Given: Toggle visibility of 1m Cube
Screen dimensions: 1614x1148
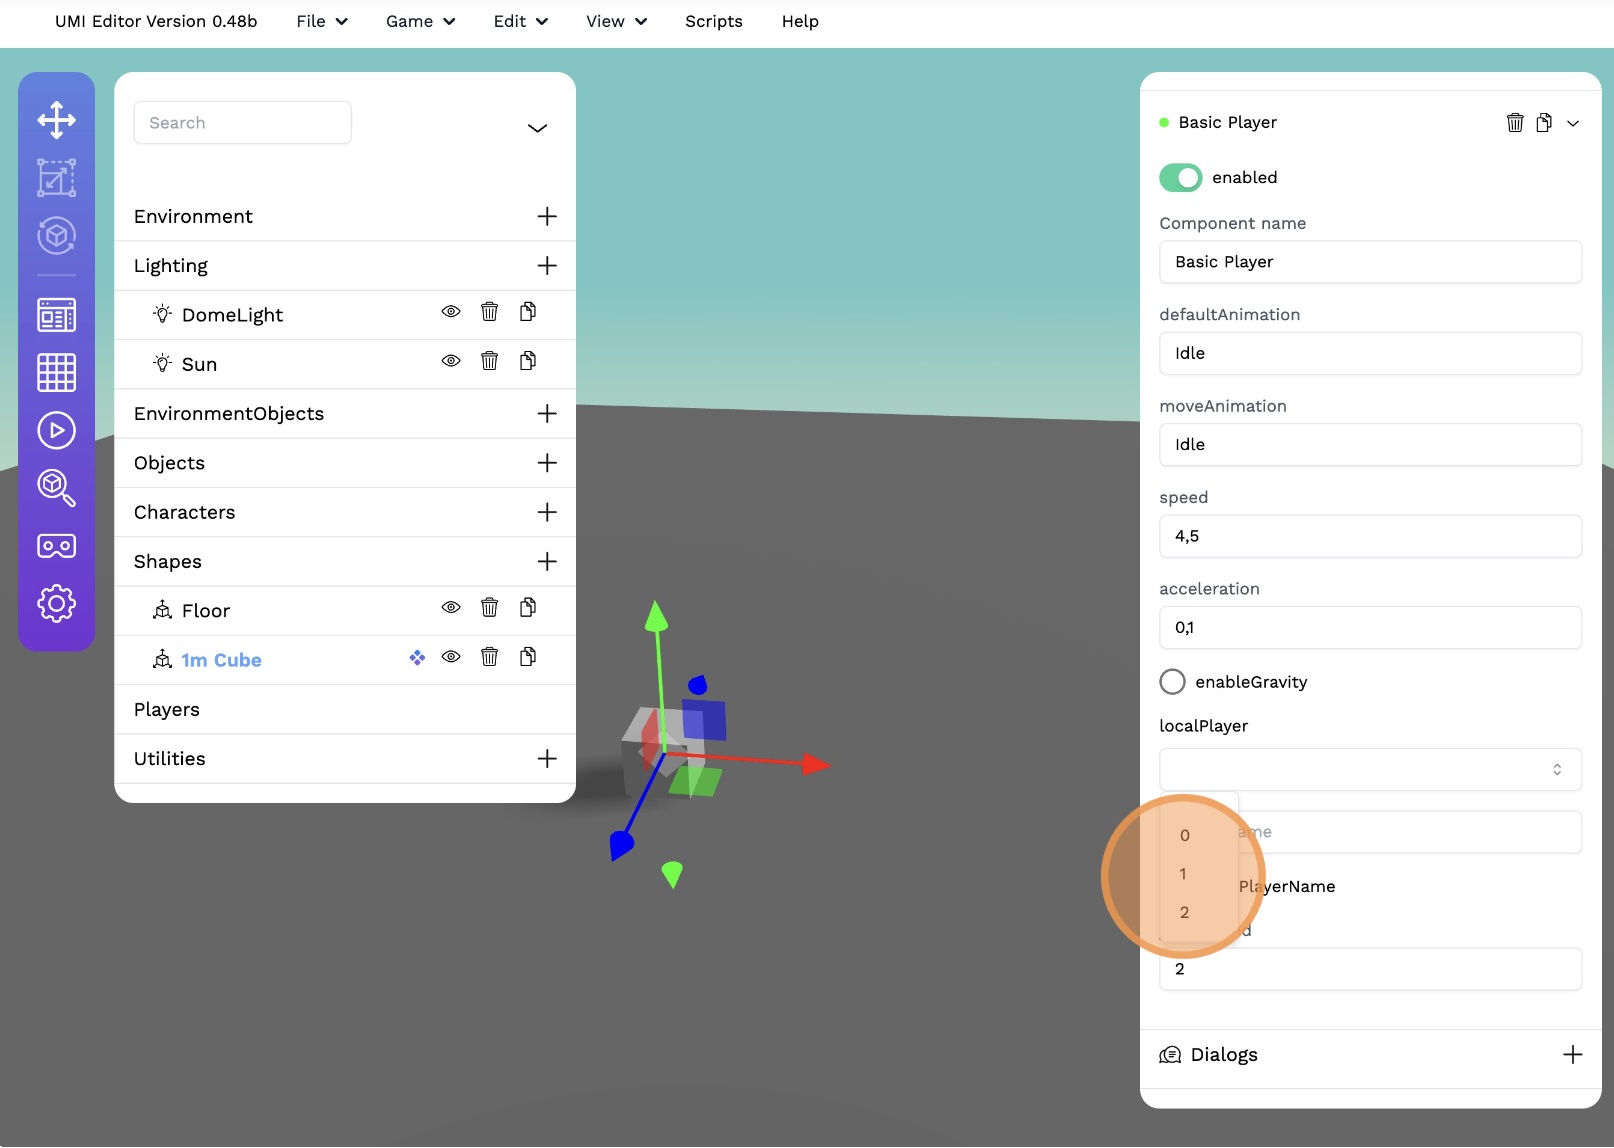Looking at the screenshot, I should point(451,657).
